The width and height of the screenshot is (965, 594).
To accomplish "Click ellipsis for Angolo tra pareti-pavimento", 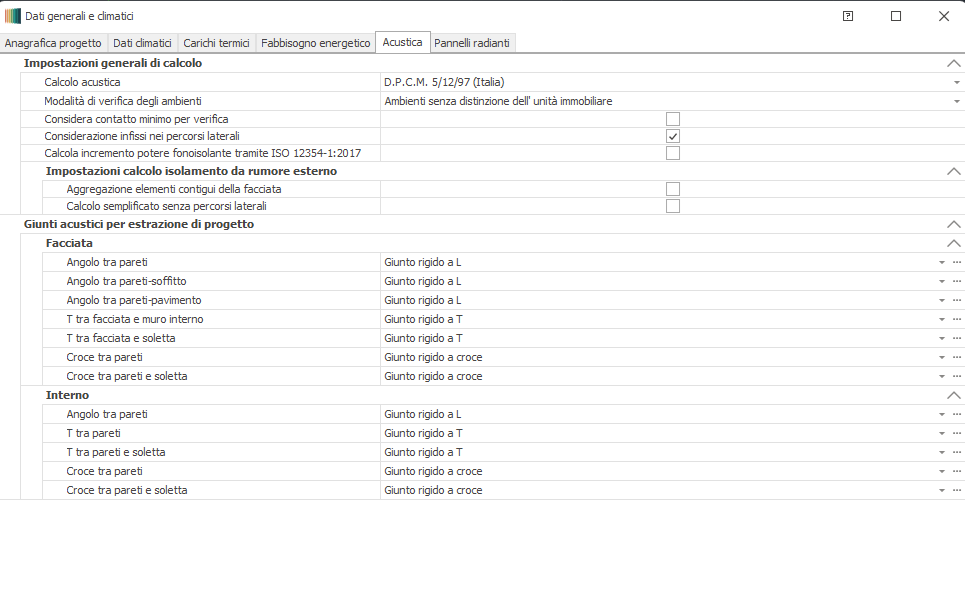I will pyautogui.click(x=956, y=300).
